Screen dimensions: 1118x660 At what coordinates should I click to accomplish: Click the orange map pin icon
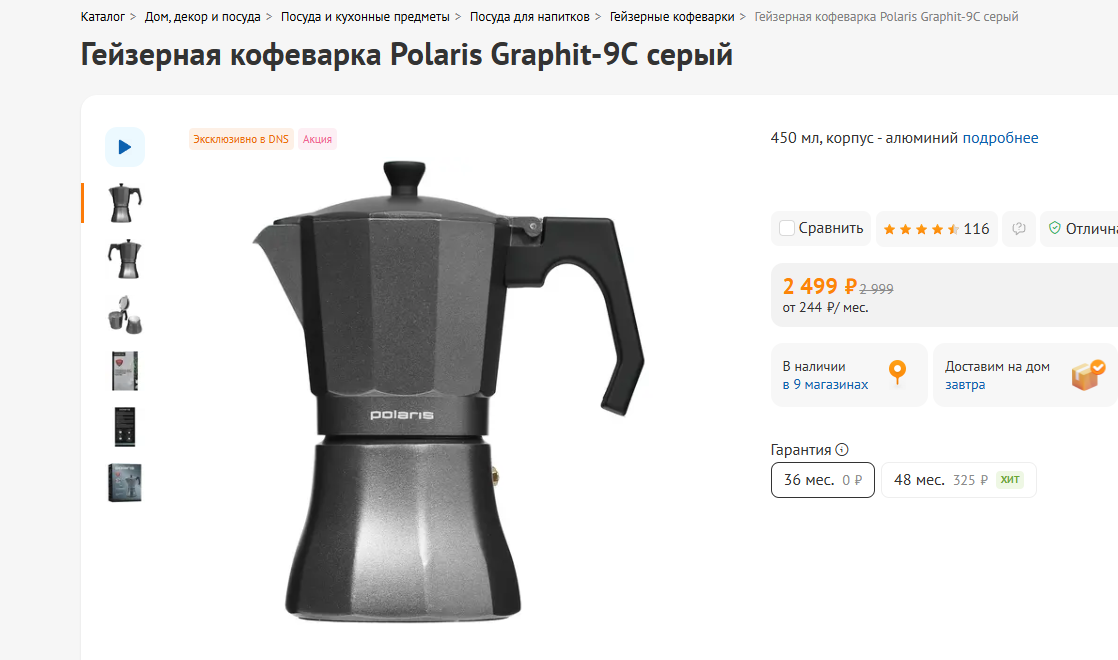pos(898,373)
